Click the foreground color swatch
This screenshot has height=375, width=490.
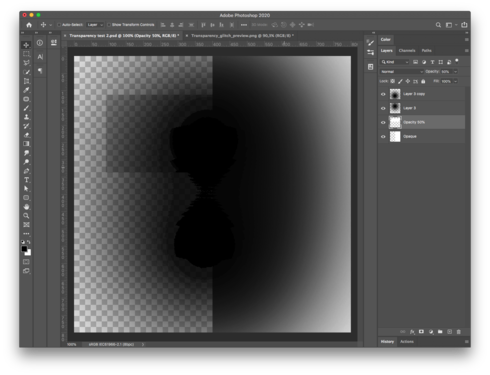24,249
